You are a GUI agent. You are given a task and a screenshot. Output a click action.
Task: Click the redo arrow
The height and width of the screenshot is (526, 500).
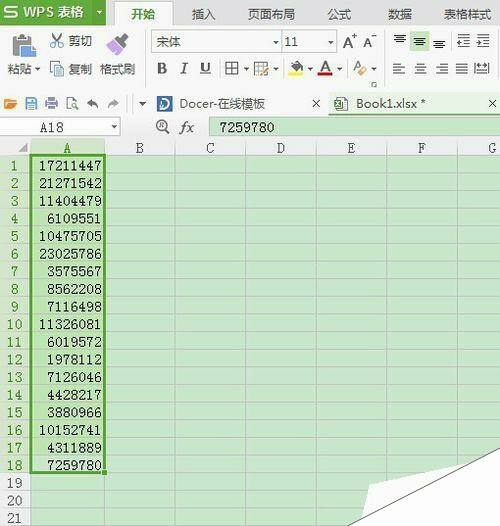pos(113,104)
